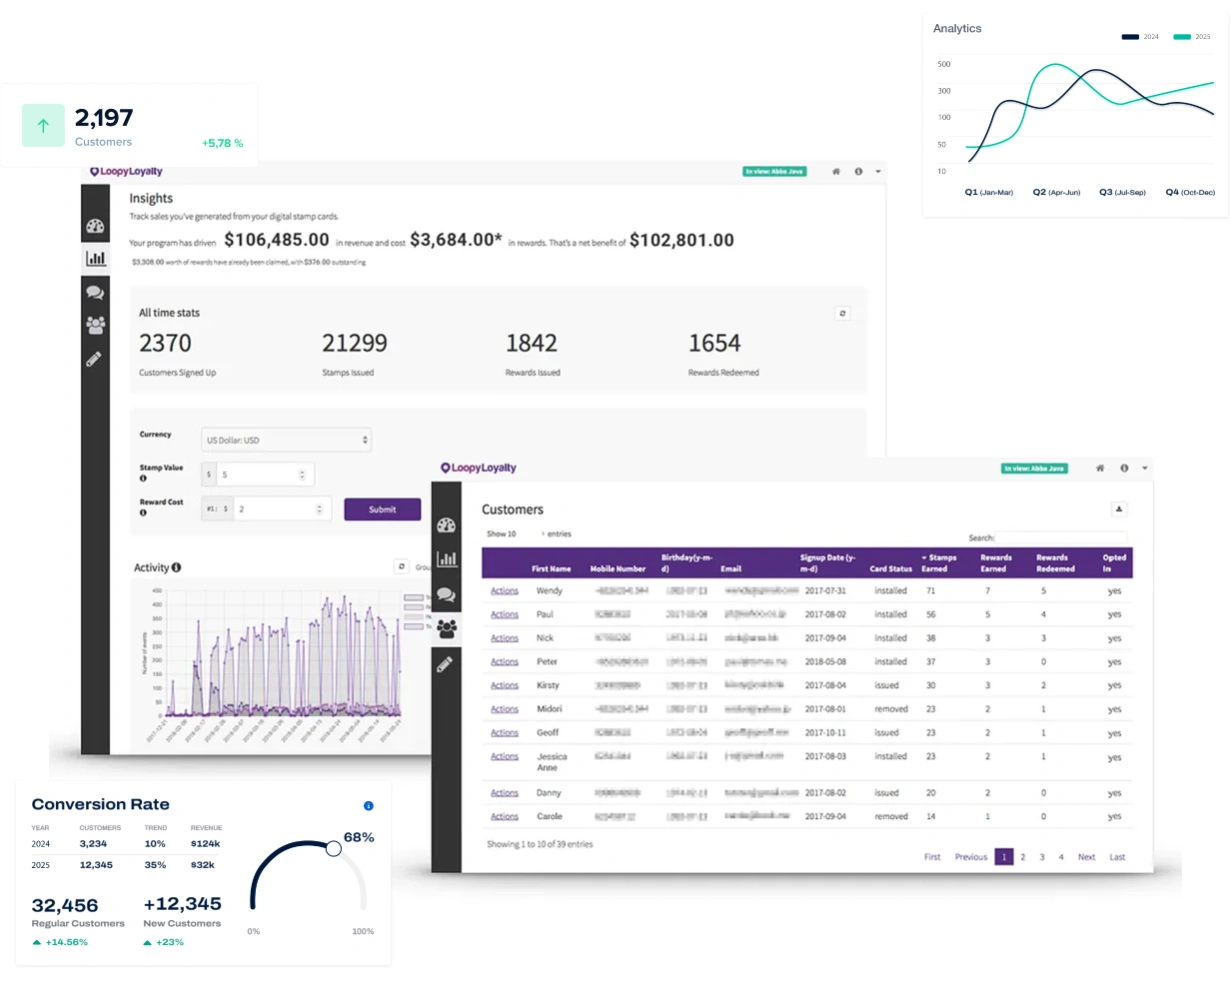Open Actions link for Wendy
This screenshot has height=985, width=1231.
(x=504, y=591)
